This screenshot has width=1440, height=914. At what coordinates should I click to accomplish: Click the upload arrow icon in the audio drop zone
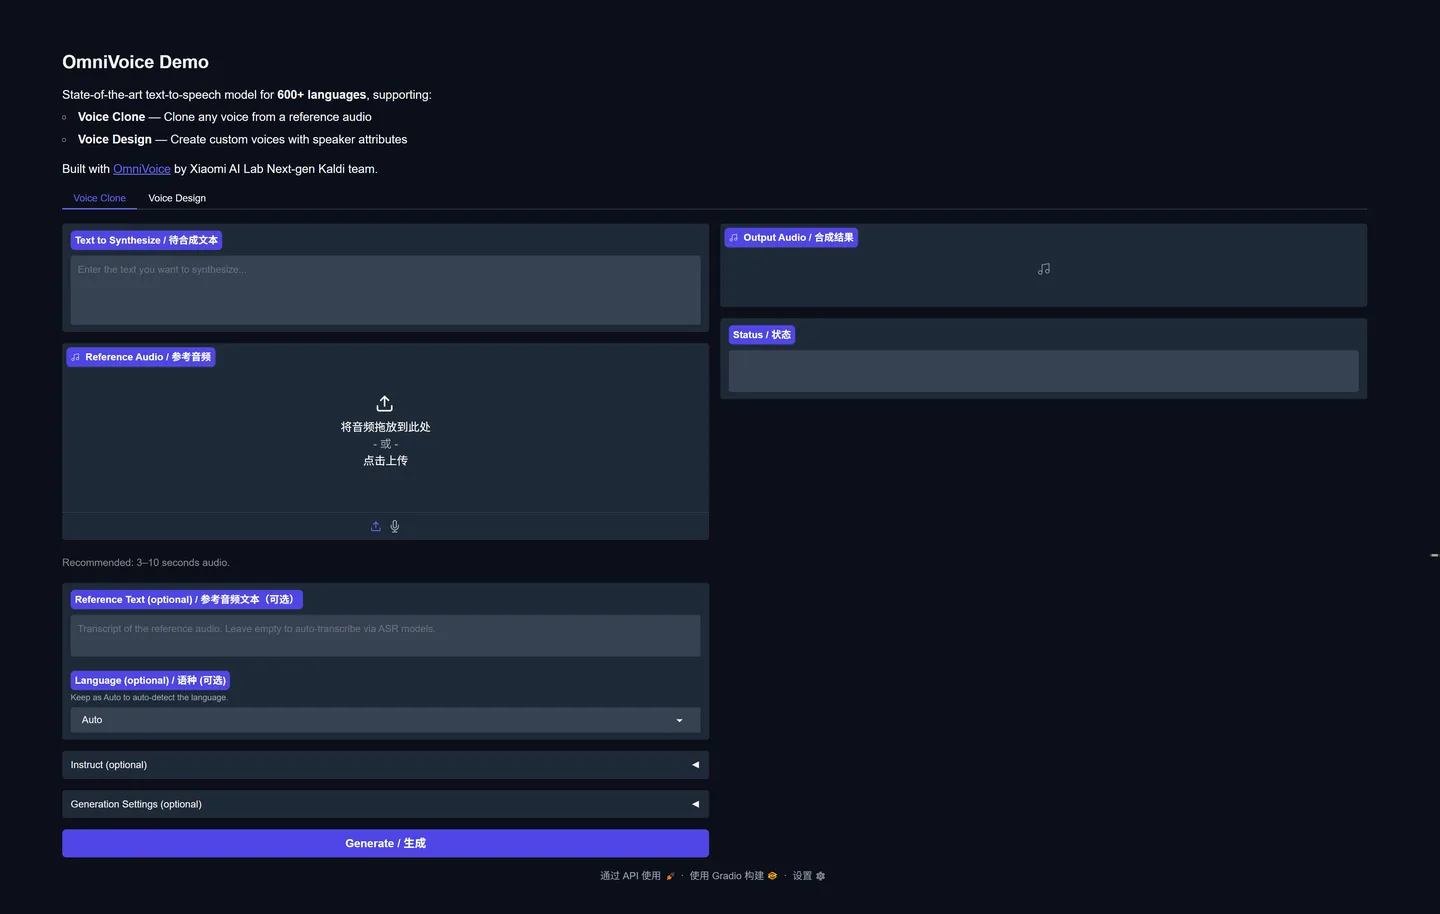(385, 403)
